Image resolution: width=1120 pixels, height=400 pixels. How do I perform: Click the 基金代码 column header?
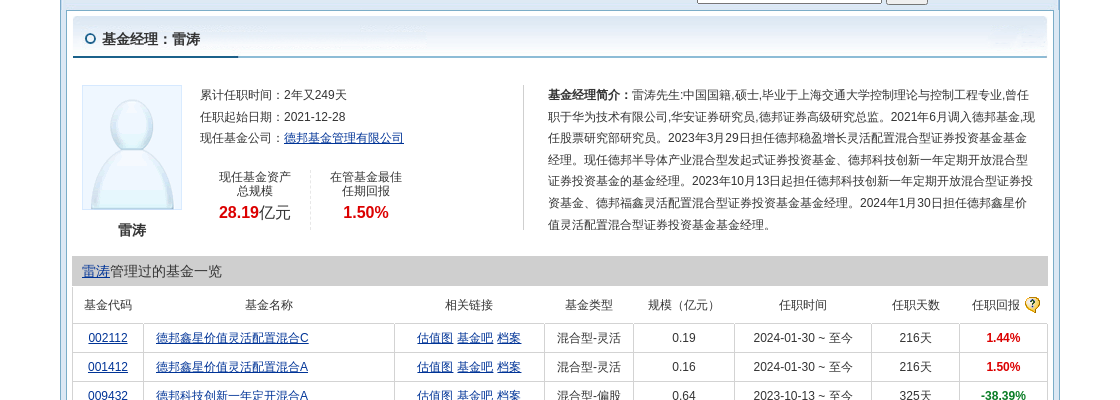(x=108, y=305)
